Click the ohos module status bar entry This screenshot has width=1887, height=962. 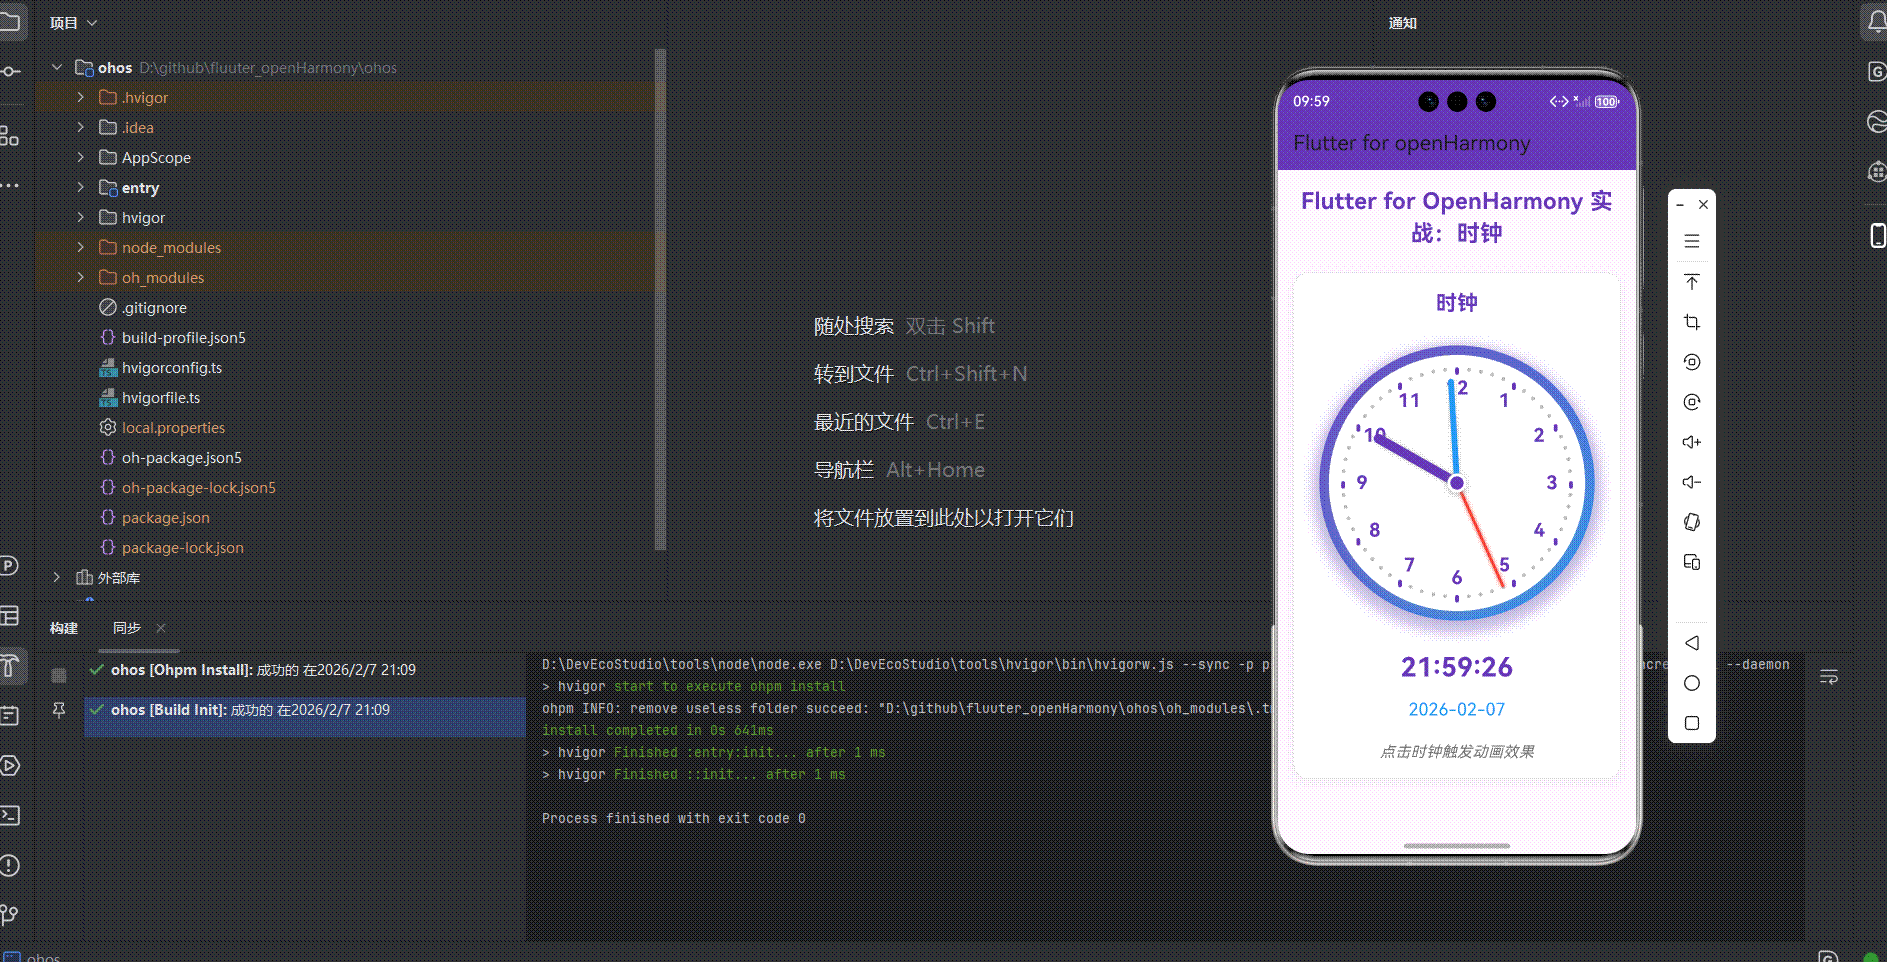[x=32, y=956]
